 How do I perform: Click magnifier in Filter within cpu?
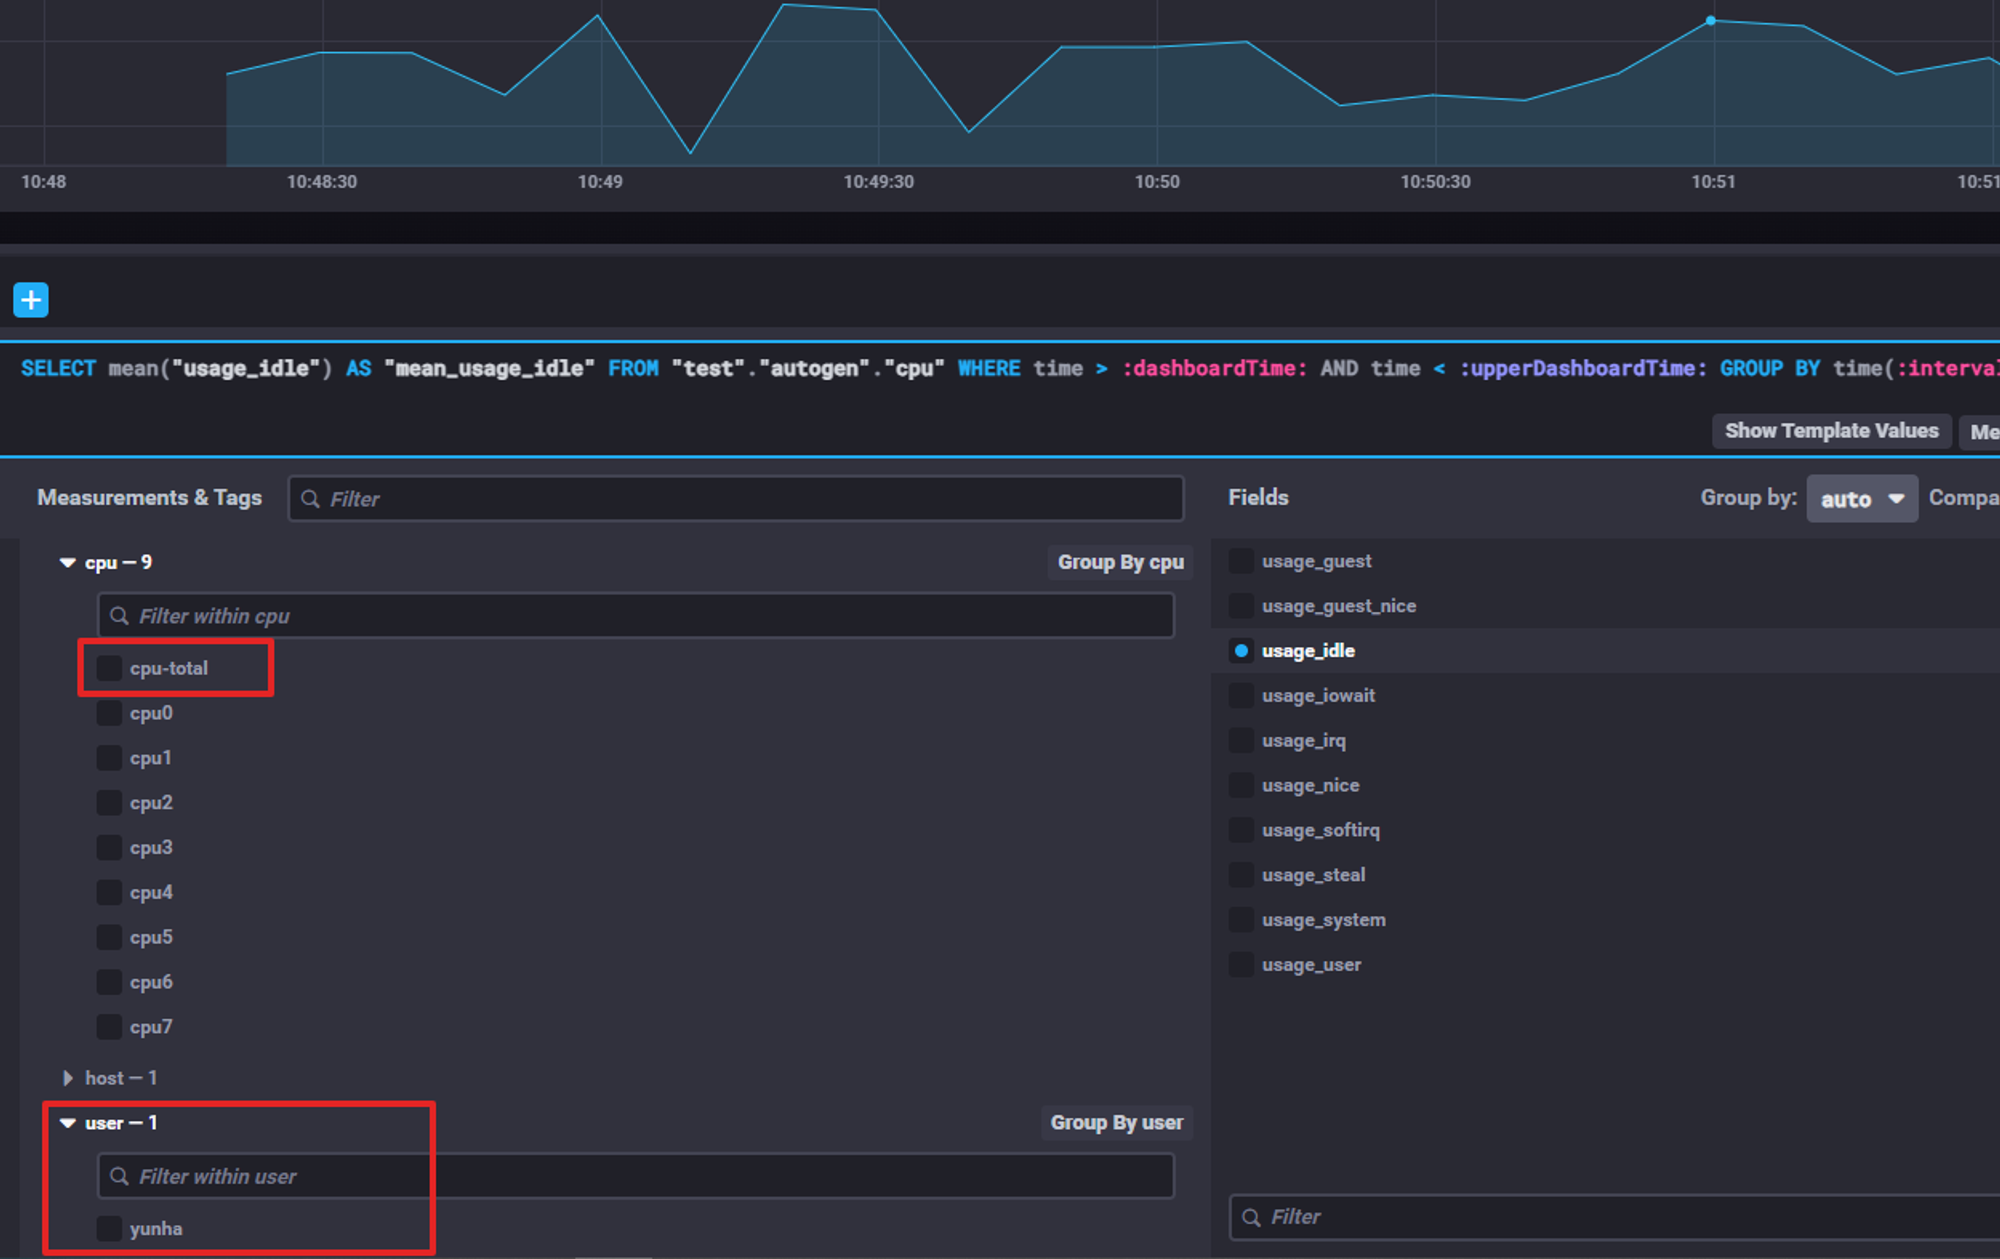[x=119, y=616]
